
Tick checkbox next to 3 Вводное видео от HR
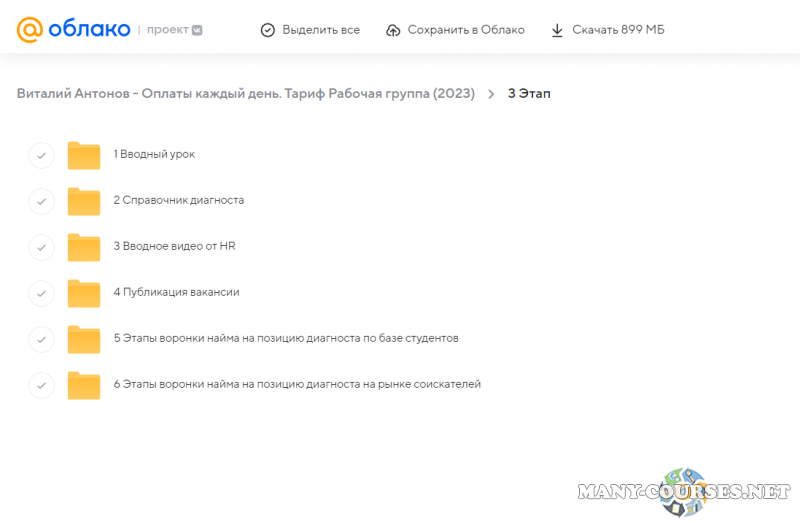coord(41,247)
